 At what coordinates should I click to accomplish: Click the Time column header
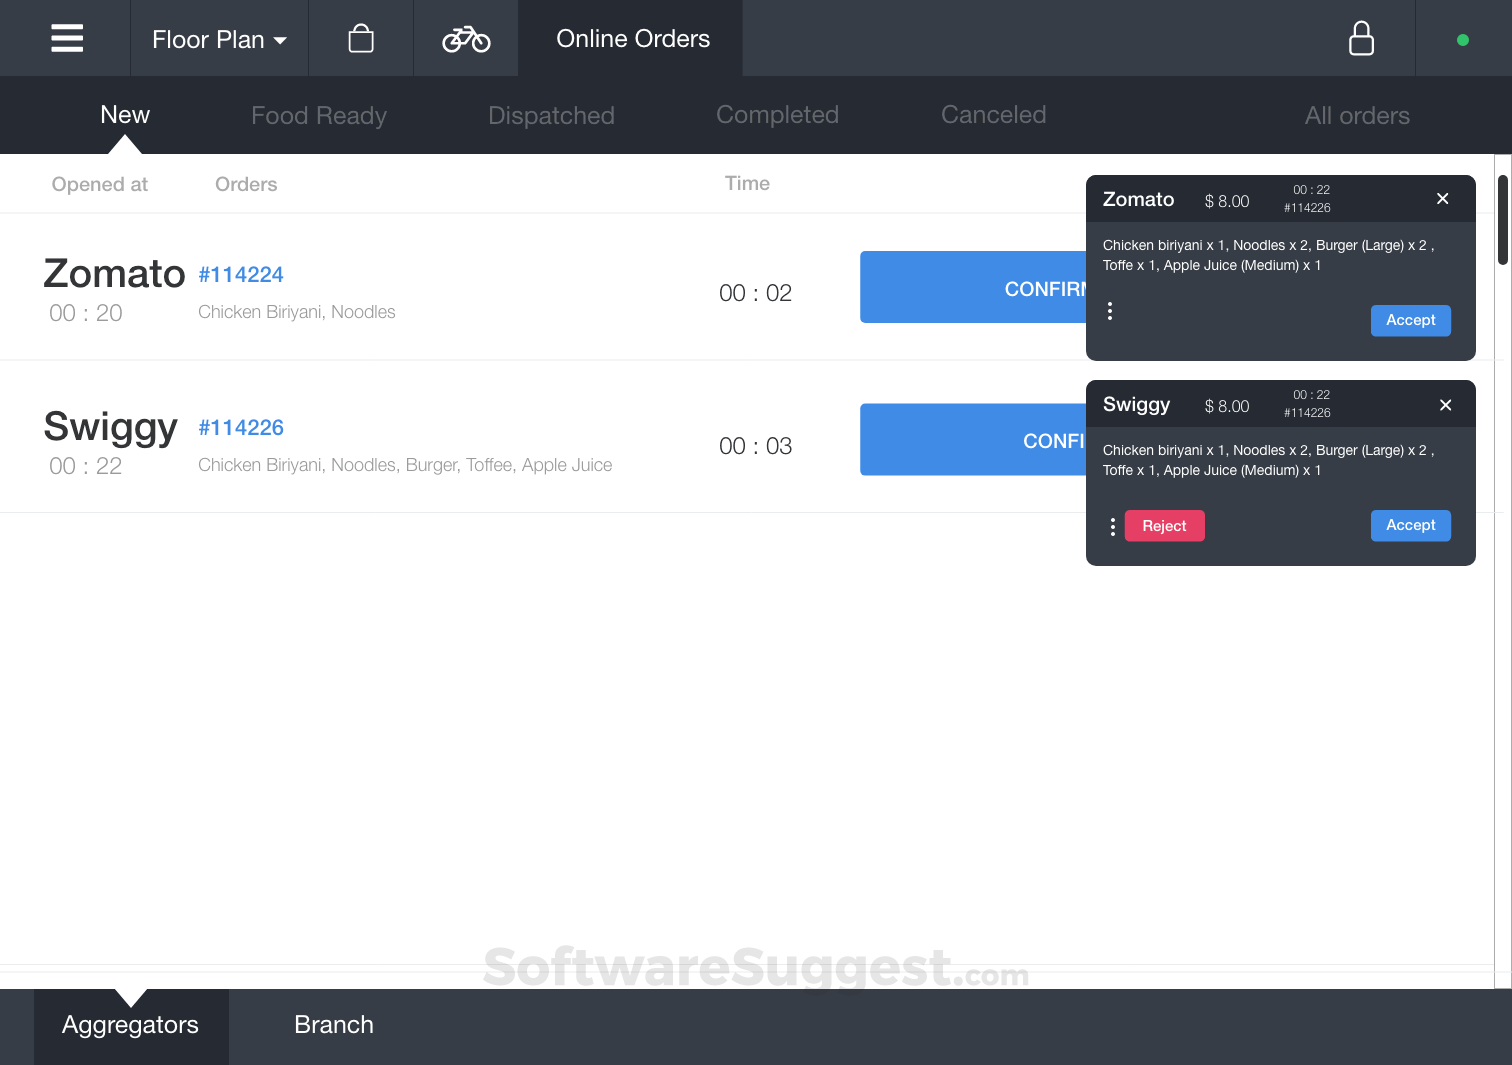point(747,183)
